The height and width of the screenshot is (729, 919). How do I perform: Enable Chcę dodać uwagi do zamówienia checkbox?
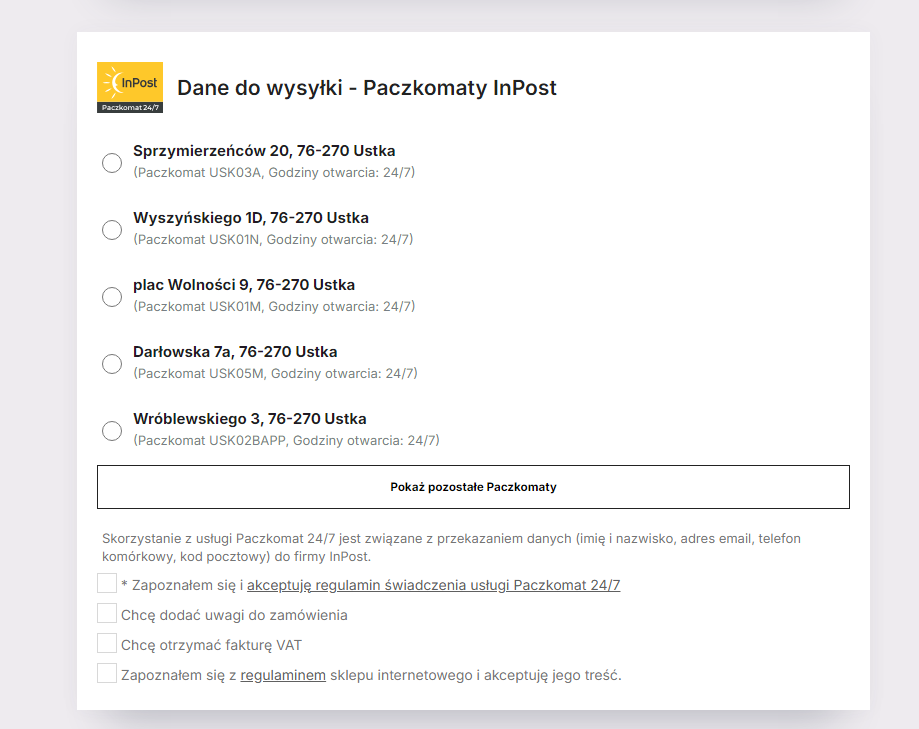point(107,614)
